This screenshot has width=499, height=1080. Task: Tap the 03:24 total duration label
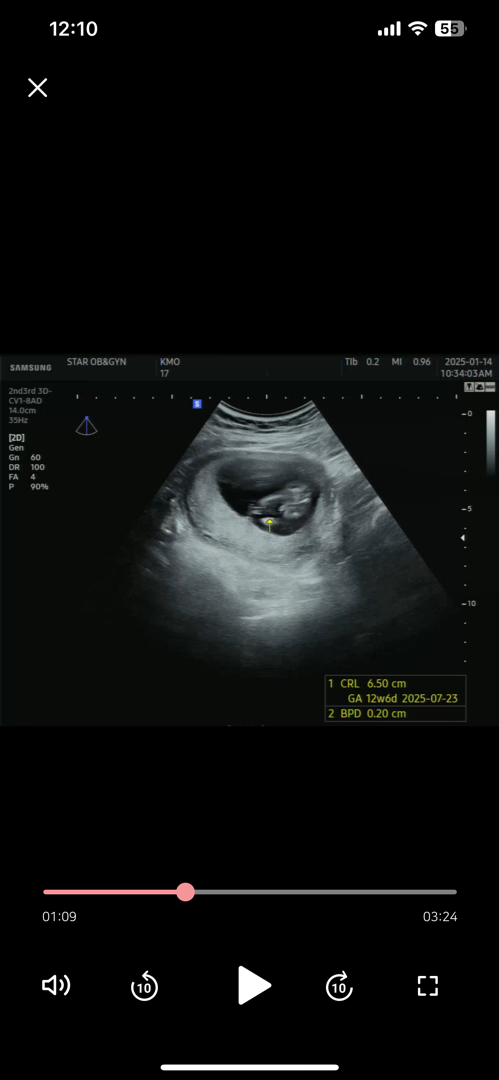(440, 917)
